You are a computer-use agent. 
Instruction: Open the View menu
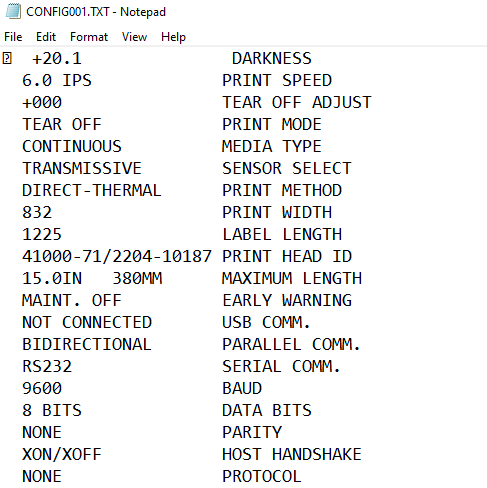tap(134, 37)
